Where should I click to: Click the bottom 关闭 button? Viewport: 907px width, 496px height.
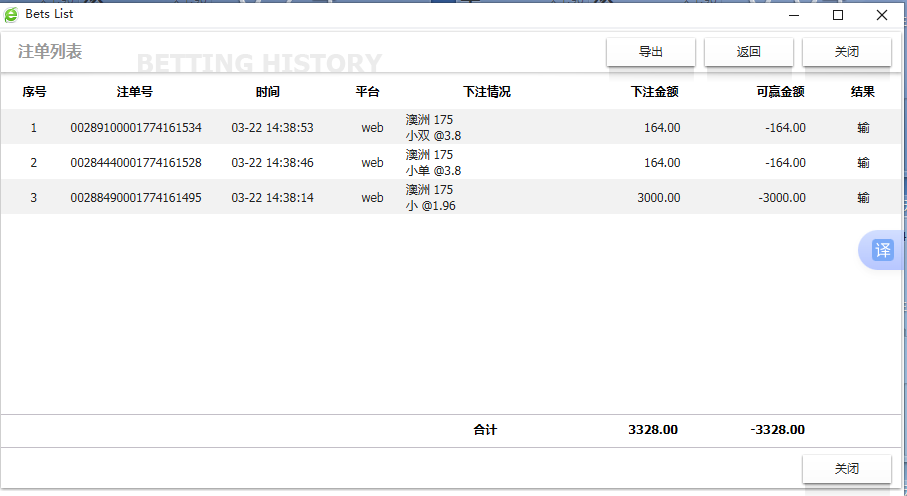coord(847,469)
